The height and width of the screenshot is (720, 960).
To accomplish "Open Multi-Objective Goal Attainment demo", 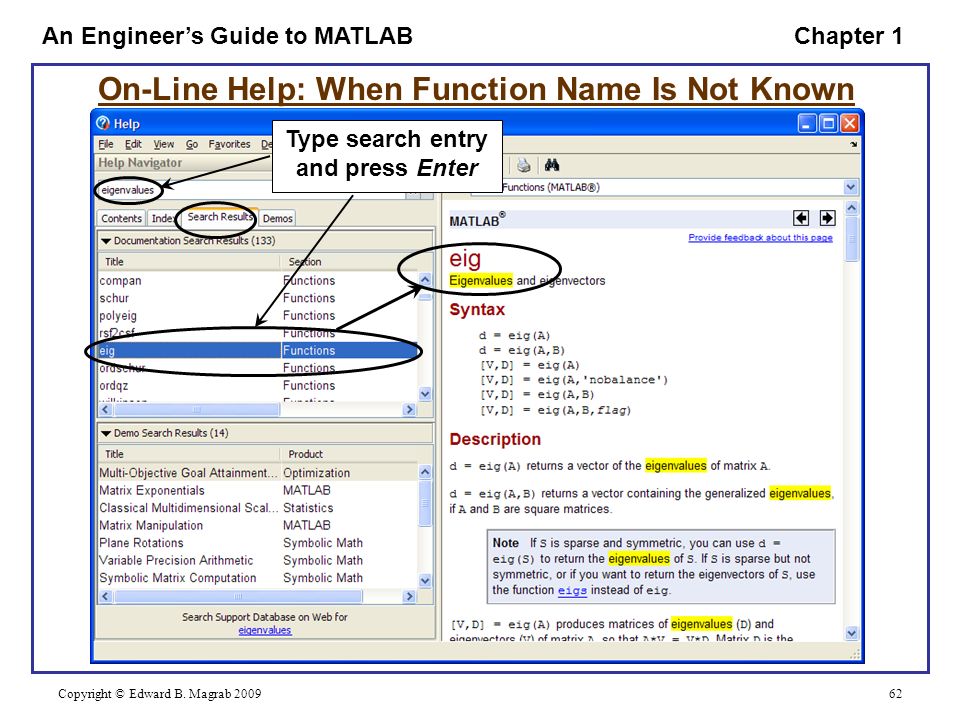I will (257, 473).
